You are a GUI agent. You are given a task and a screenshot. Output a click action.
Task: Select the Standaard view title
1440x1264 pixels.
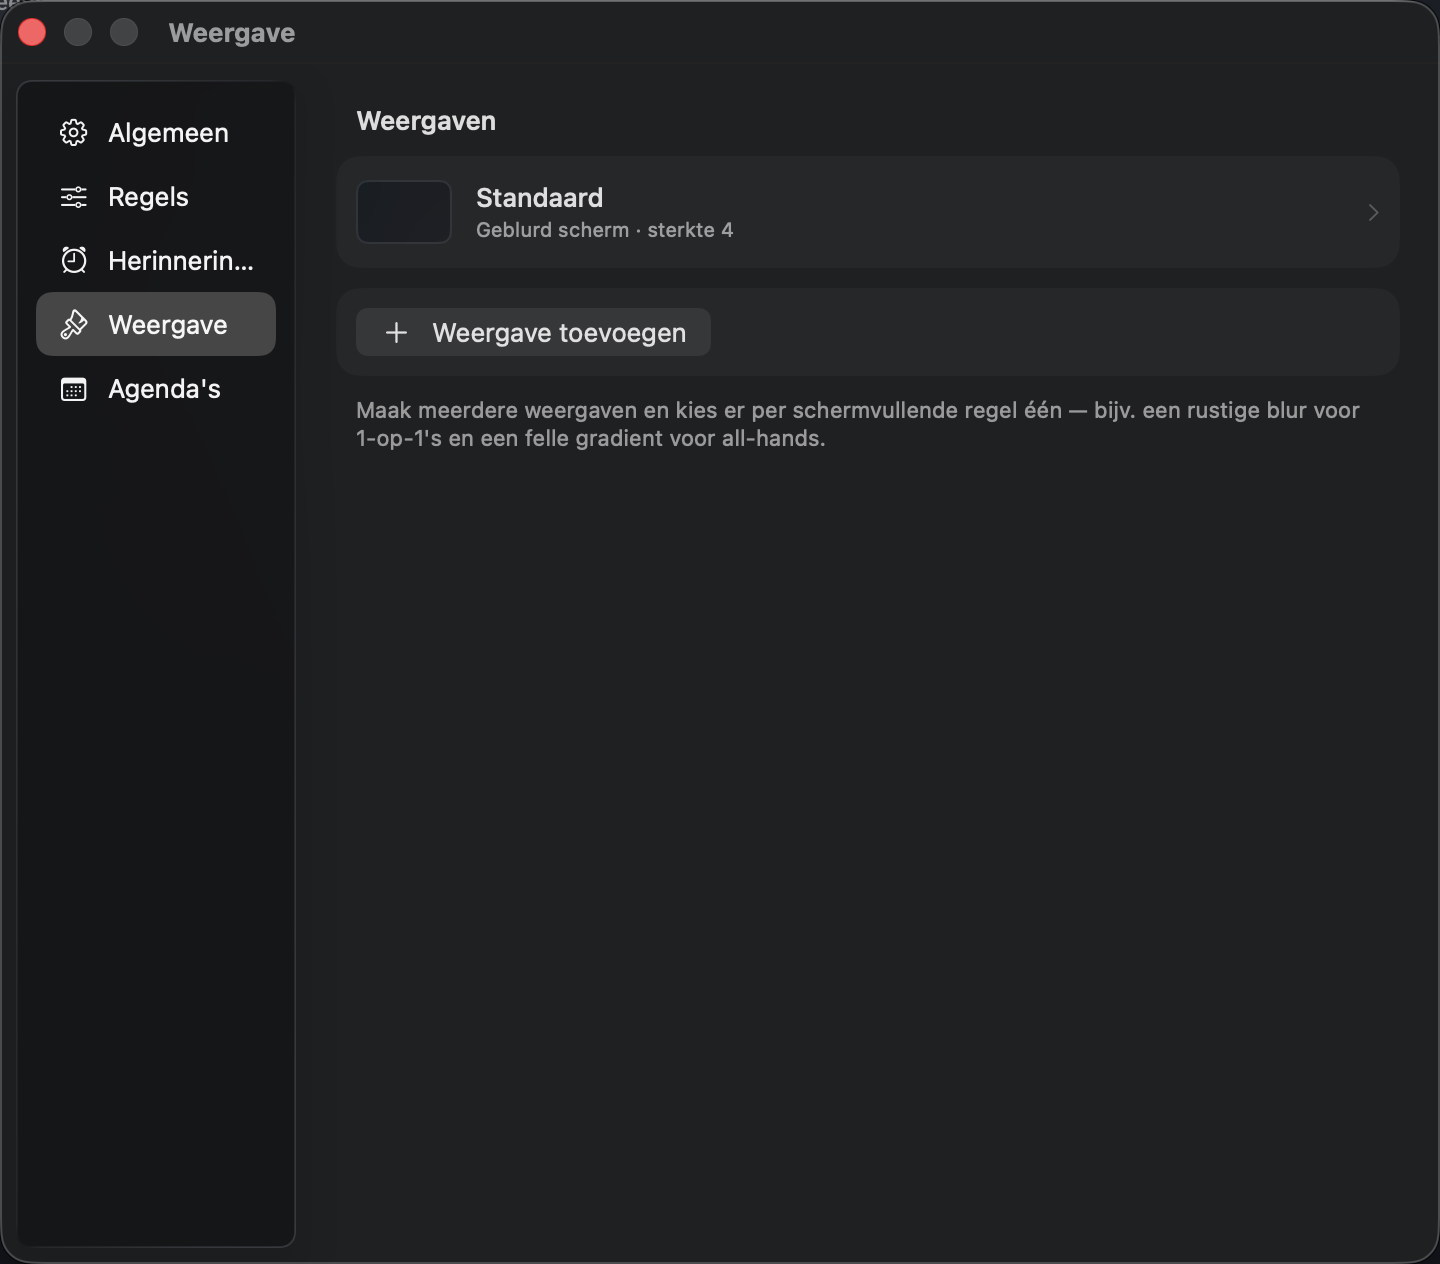point(539,197)
